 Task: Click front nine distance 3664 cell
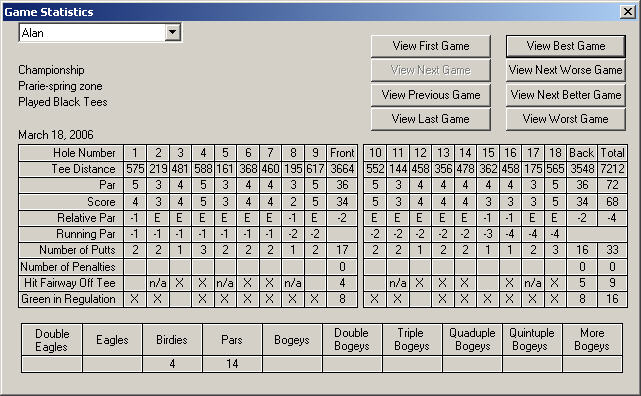342,169
